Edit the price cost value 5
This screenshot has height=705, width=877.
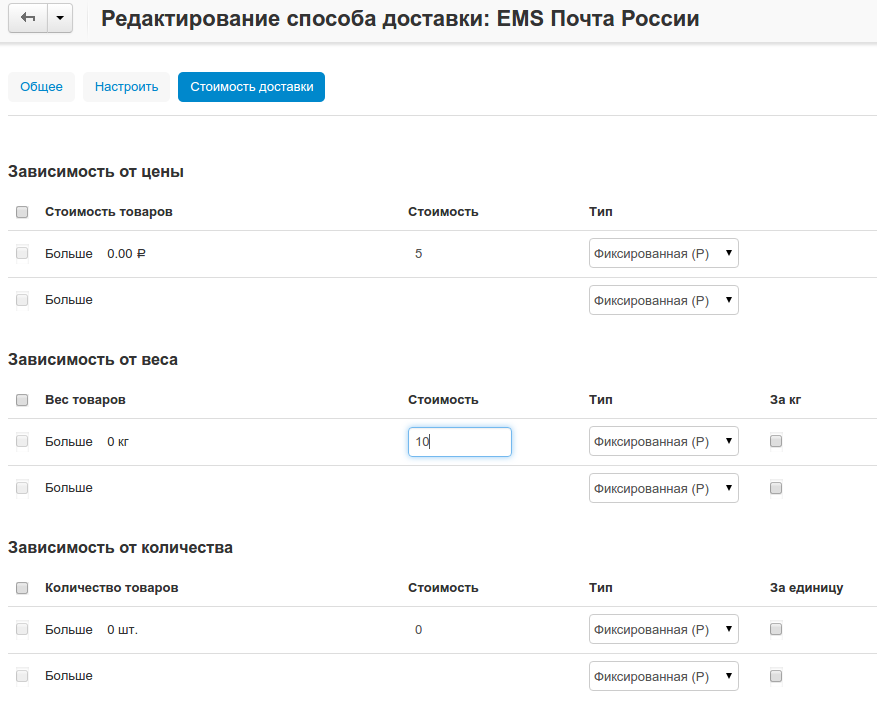tap(418, 254)
